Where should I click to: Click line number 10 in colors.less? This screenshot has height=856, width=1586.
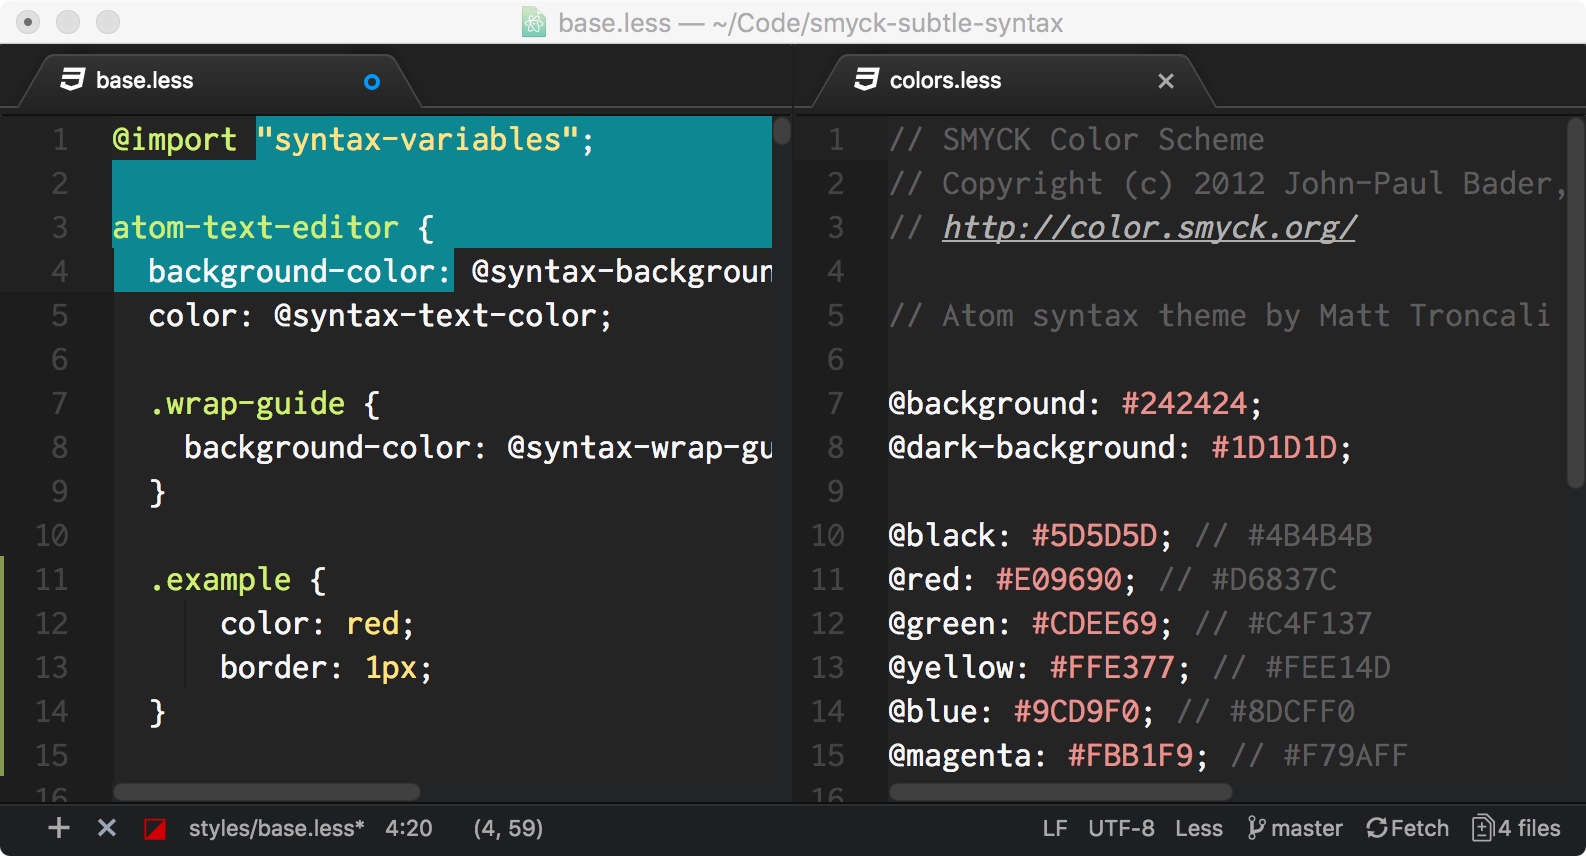(828, 536)
